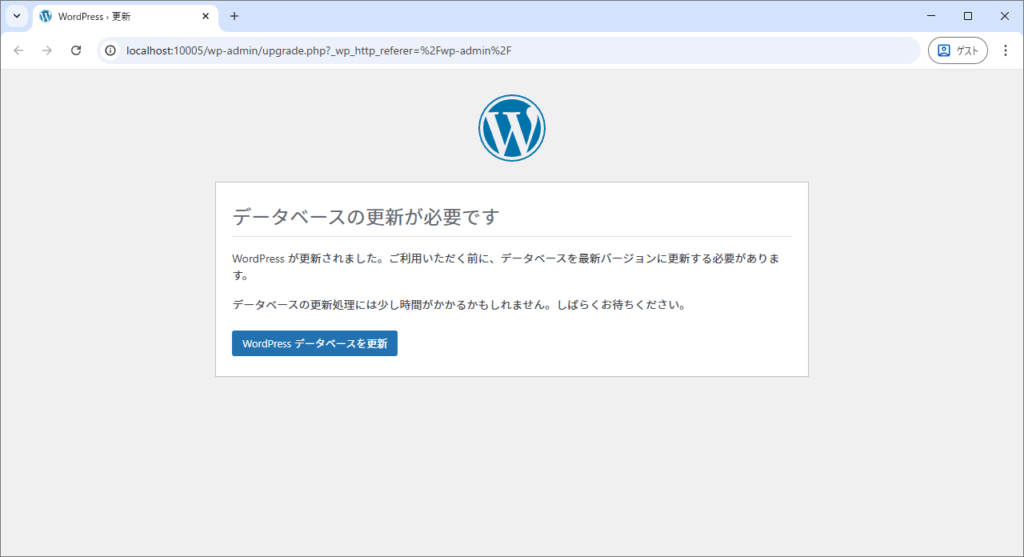Reload the current page

pos(75,50)
